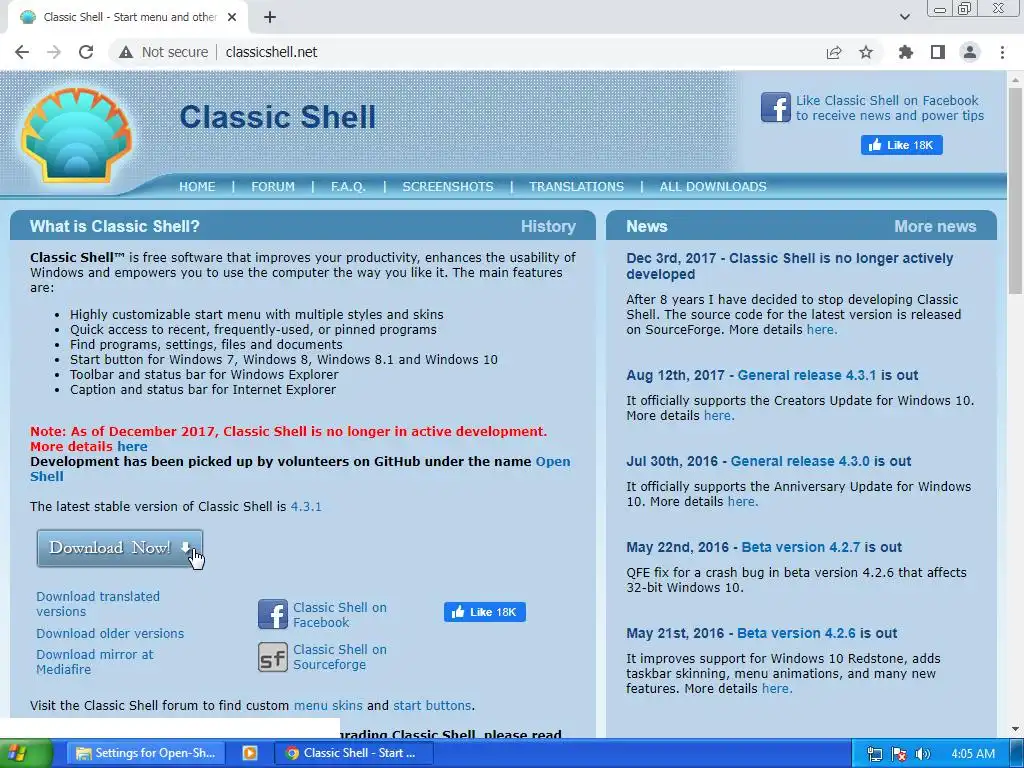This screenshot has width=1024, height=768.
Task: Click the Facebook icon beside Classic Shell on Facebook
Action: click(273, 615)
